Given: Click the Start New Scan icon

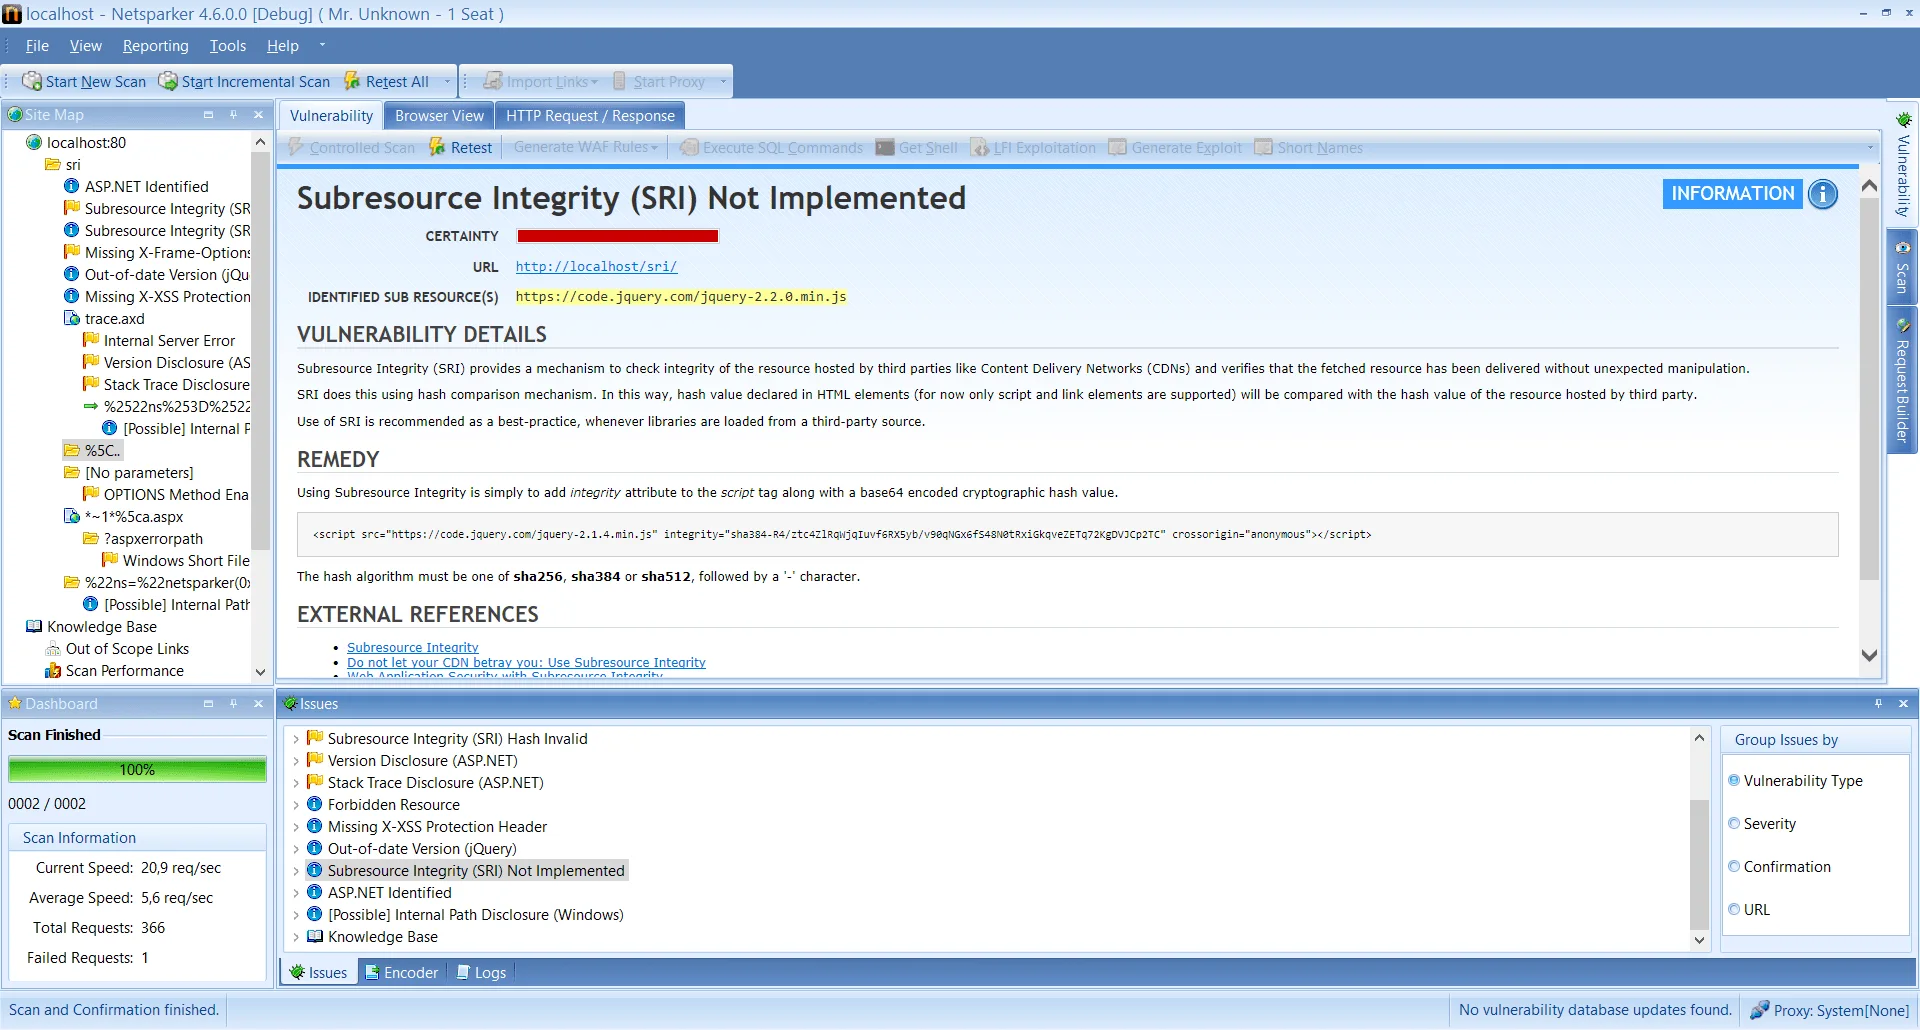Looking at the screenshot, I should 32,81.
